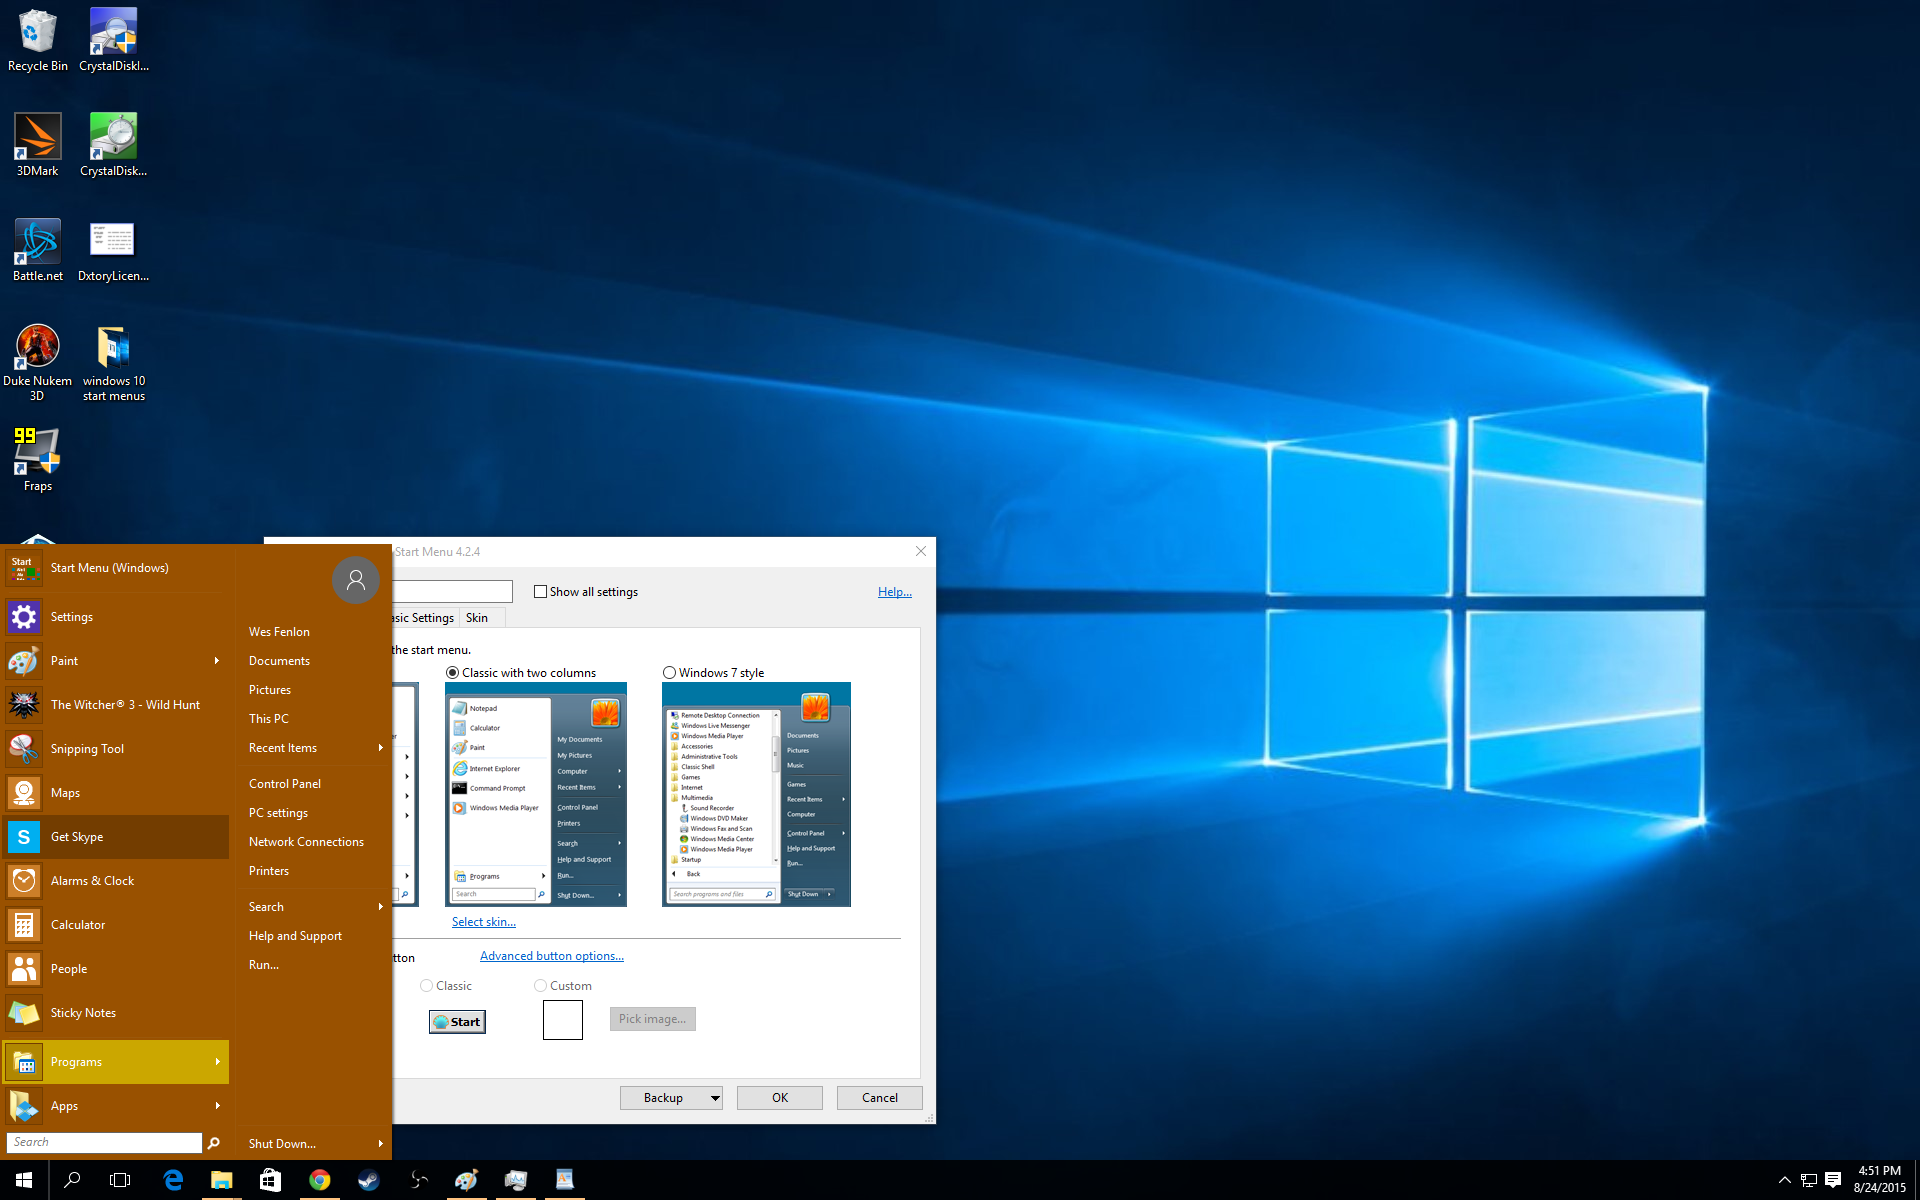1920x1200 pixels.
Task: Enable the Show all settings checkbox
Action: tap(540, 592)
